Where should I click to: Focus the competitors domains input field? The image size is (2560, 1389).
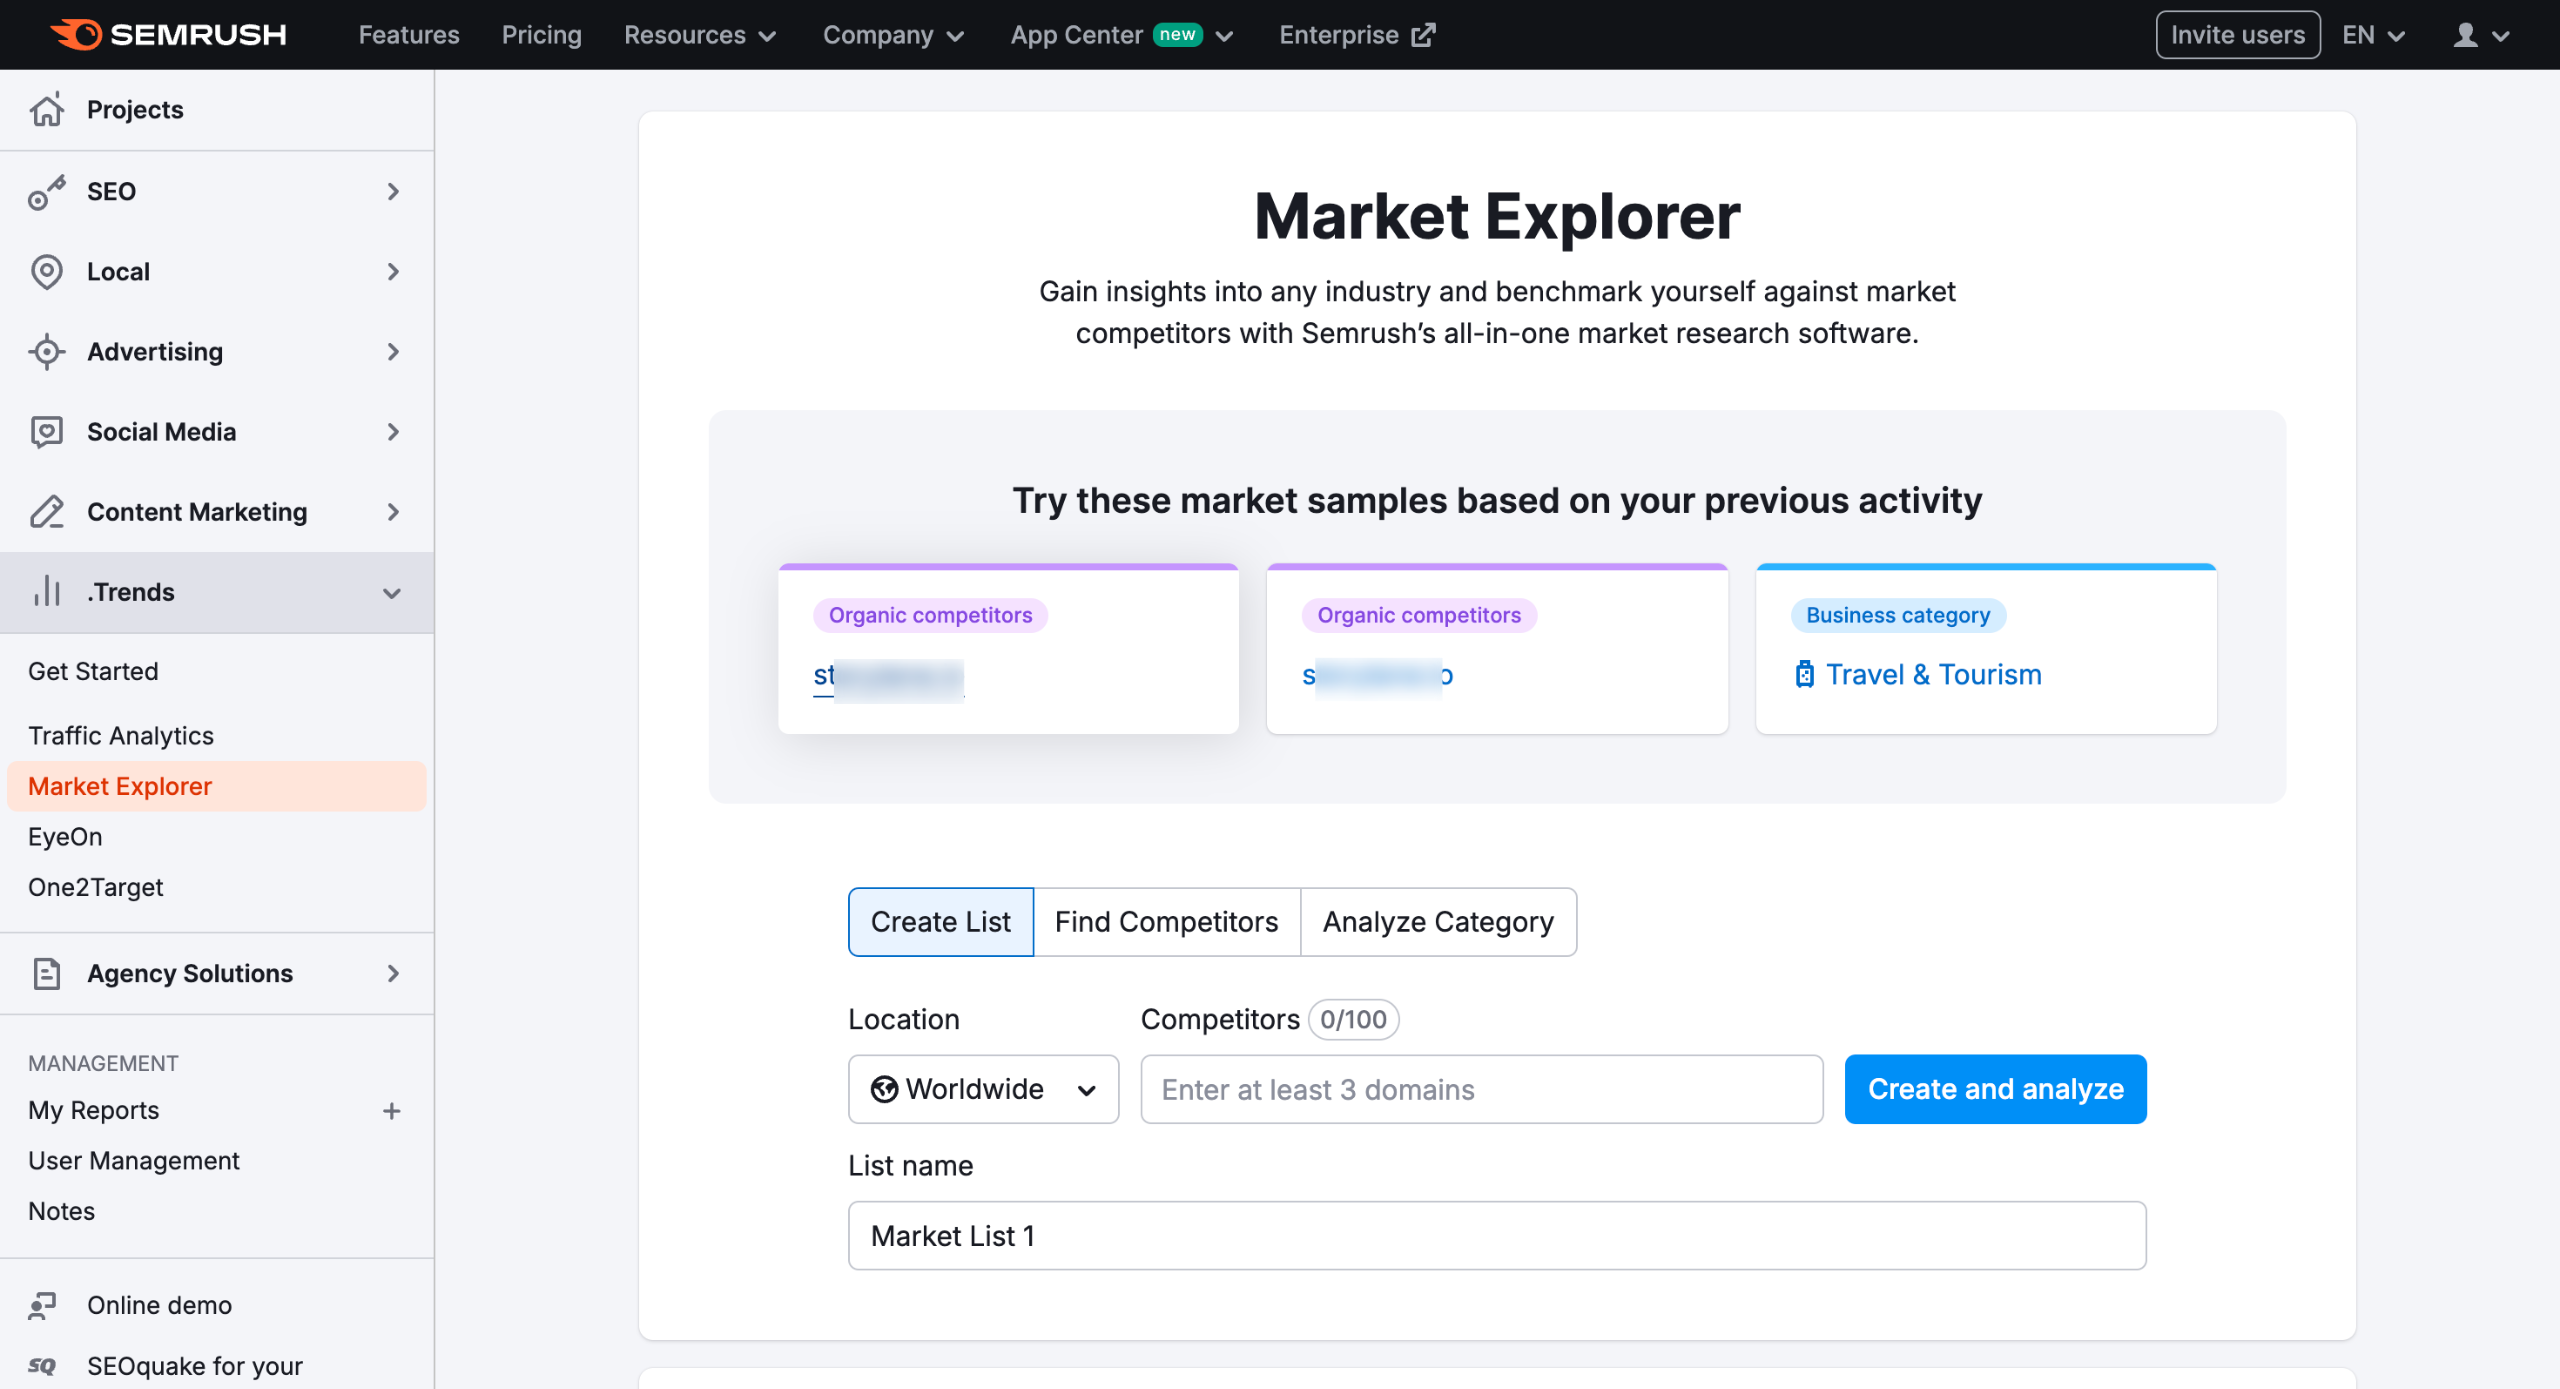[x=1481, y=1089]
